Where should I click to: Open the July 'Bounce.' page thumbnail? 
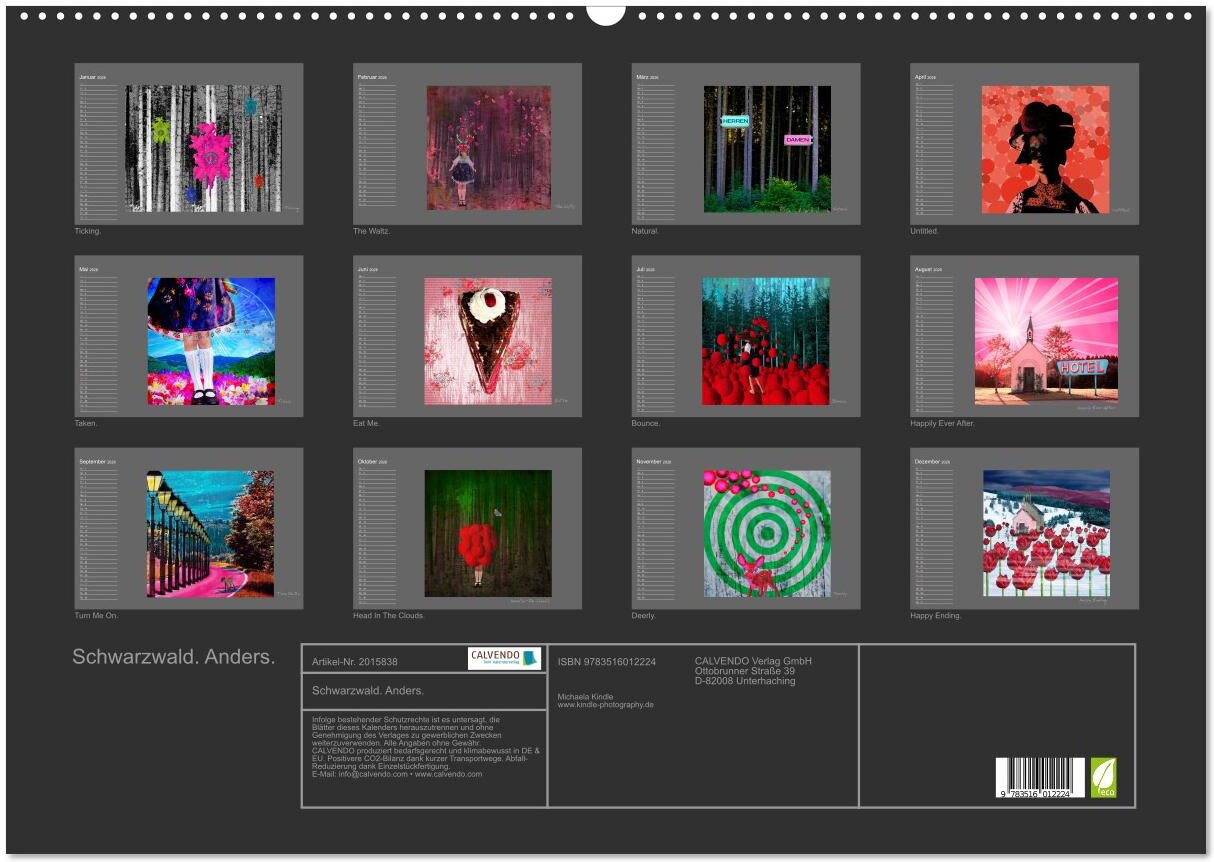pos(746,336)
